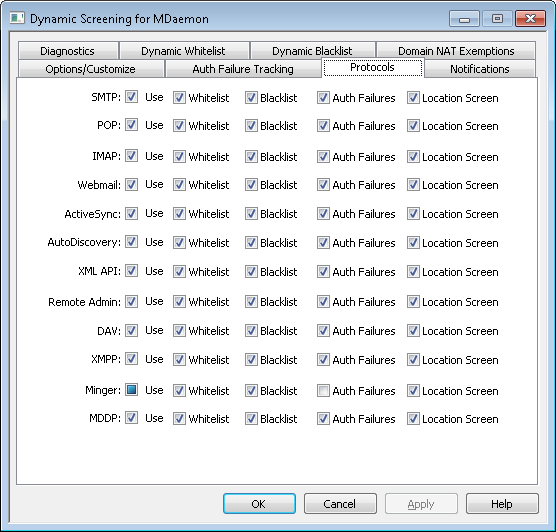This screenshot has width=556, height=532.
Task: Uncheck SMTP Use checkbox
Action: click(132, 97)
